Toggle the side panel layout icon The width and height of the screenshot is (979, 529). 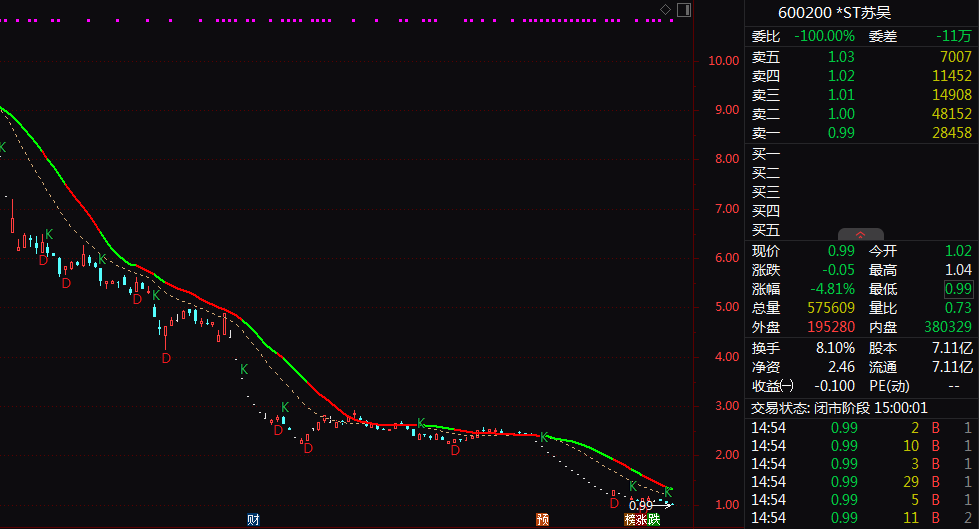click(684, 10)
